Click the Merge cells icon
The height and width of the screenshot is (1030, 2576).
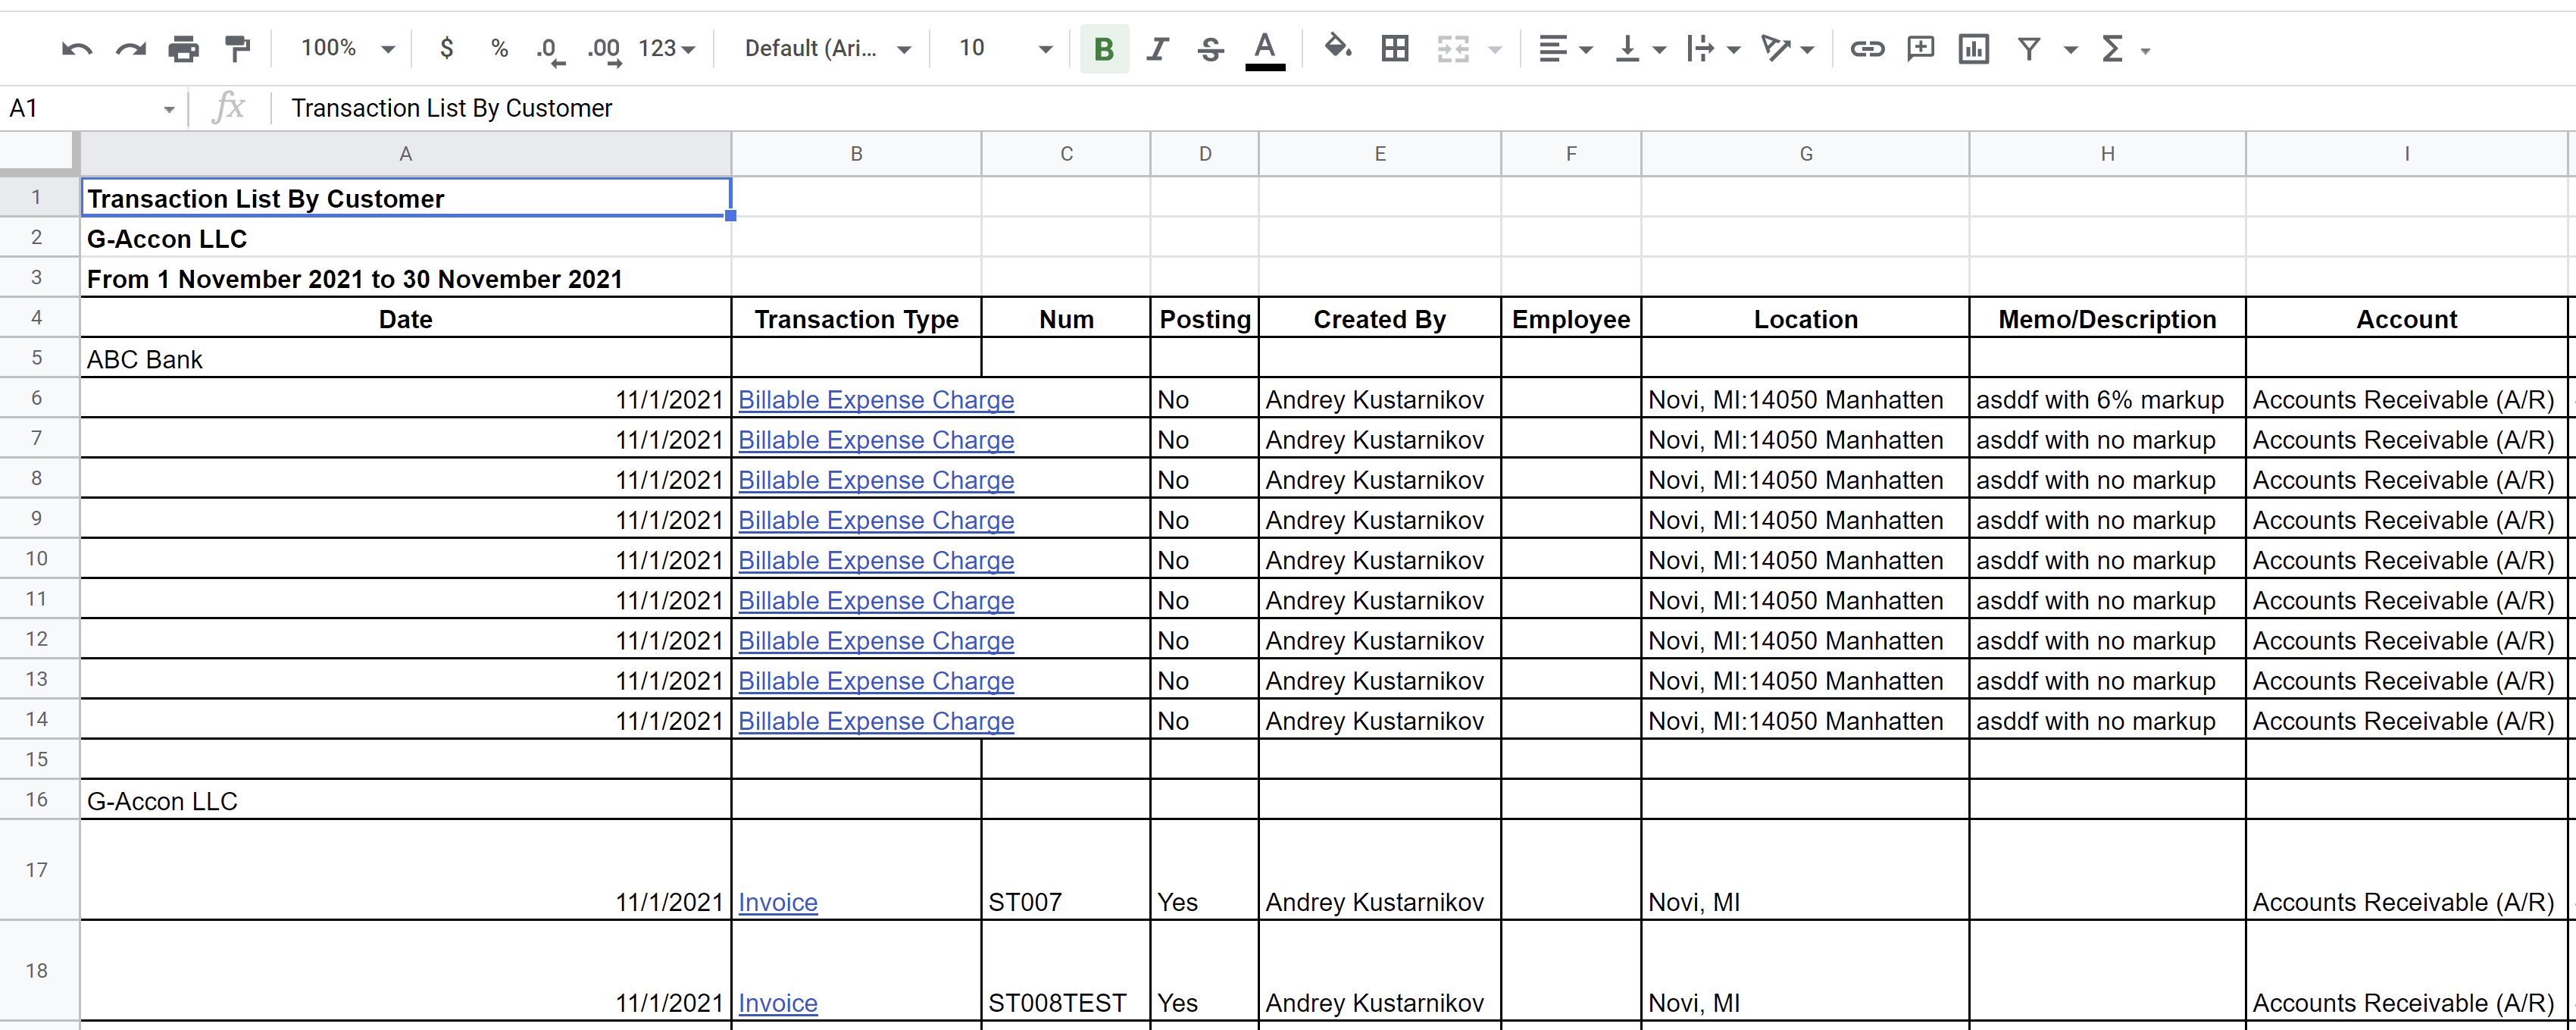tap(1453, 48)
